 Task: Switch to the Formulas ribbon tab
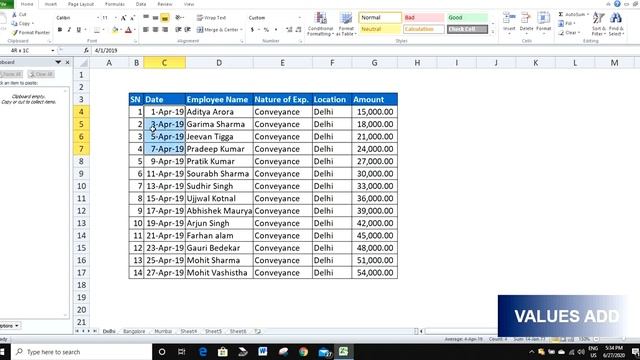point(115,4)
